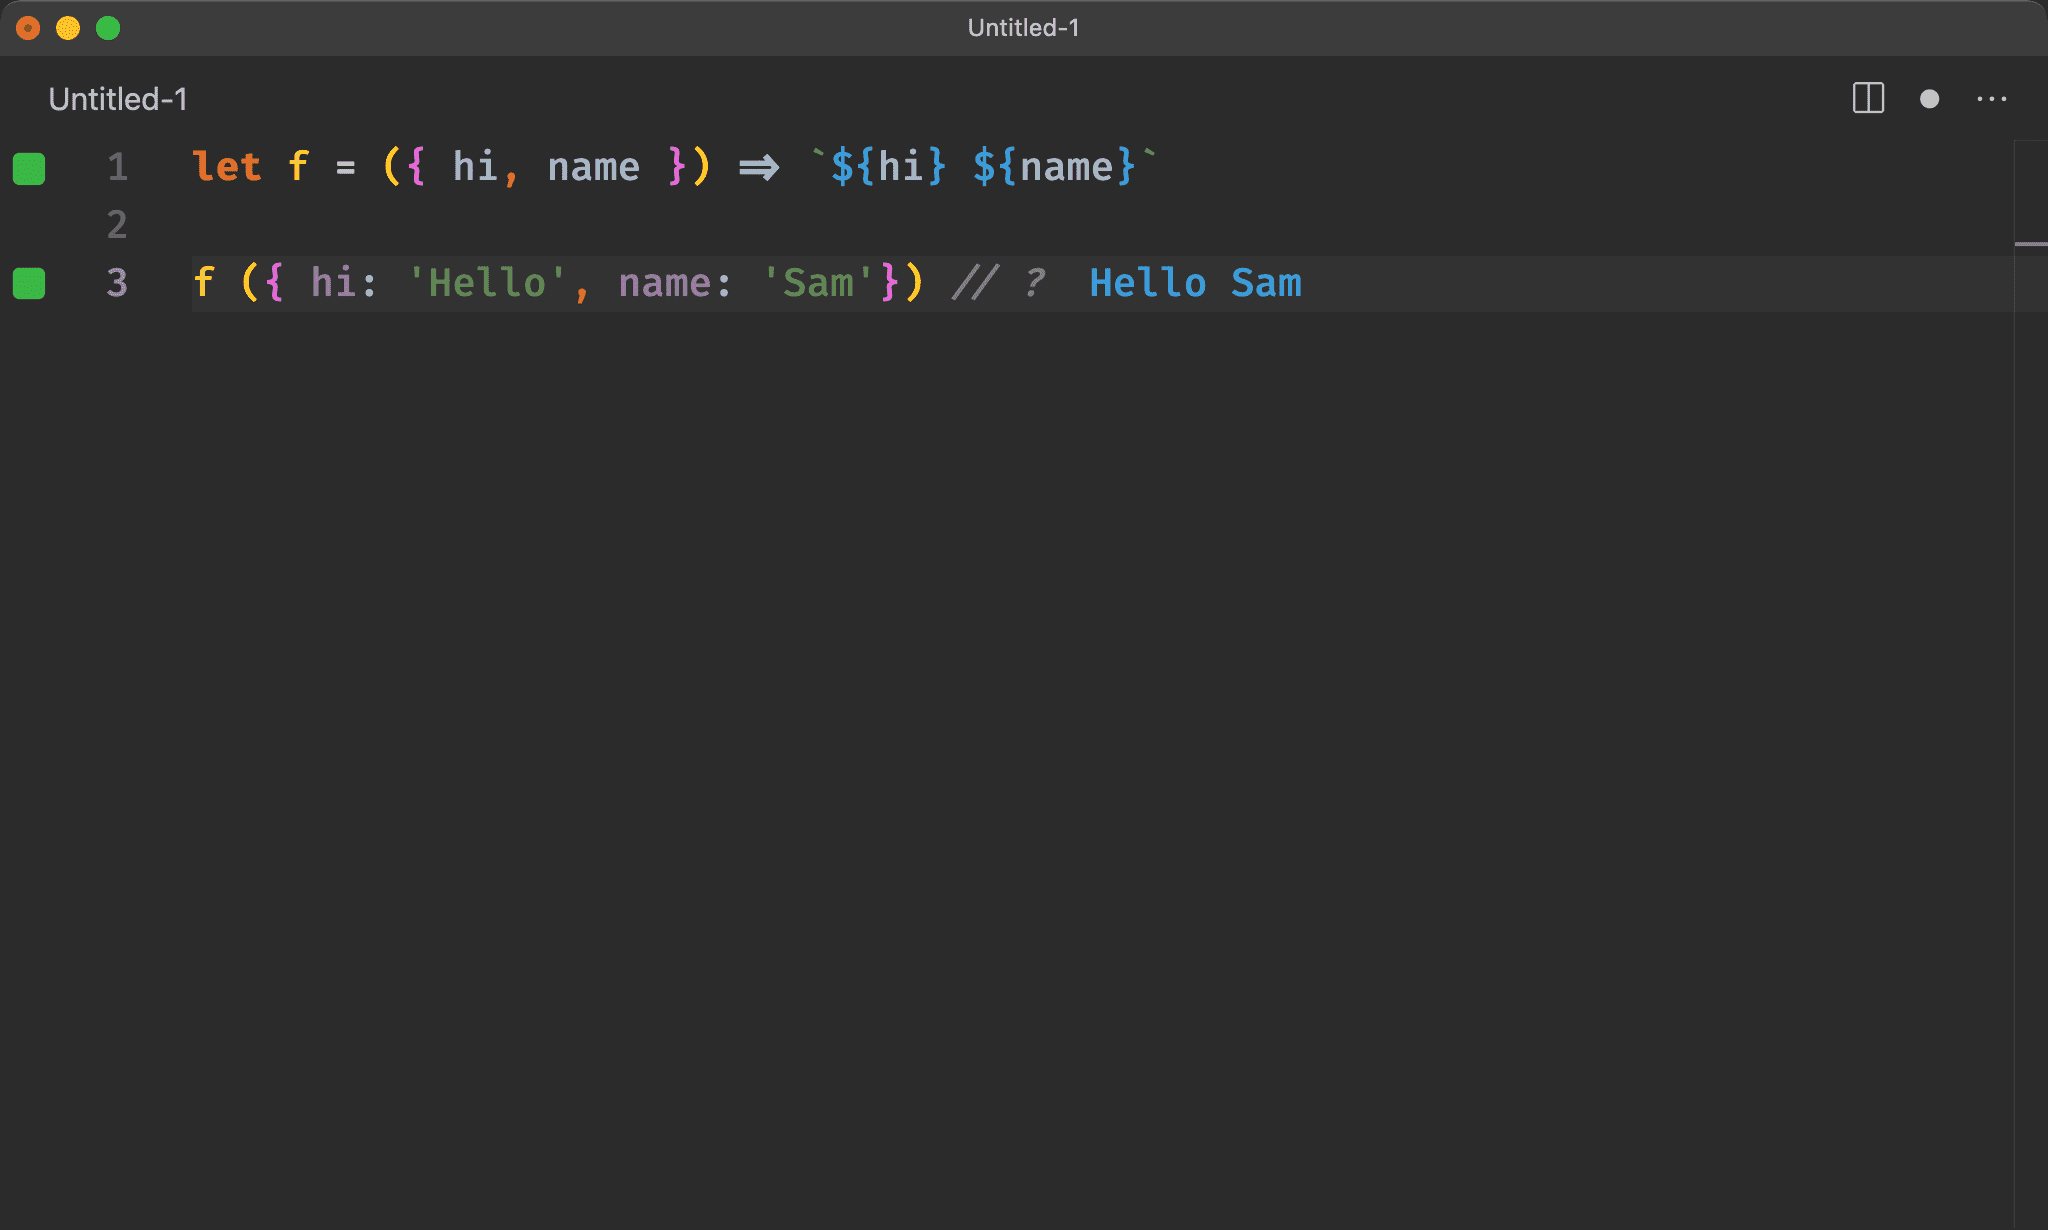Image resolution: width=2048 pixels, height=1230 pixels.
Task: Click the Untitled-1 window title text
Action: [x=1023, y=28]
